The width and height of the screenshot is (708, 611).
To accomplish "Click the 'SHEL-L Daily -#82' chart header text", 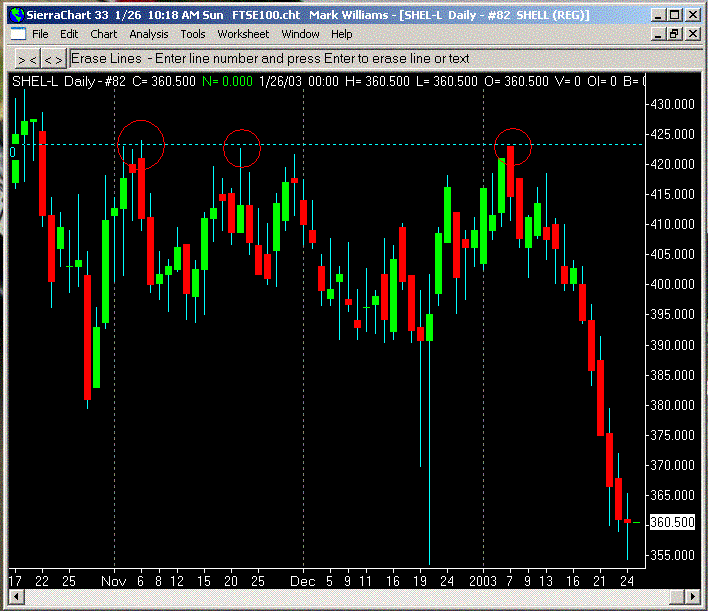I will point(69,82).
